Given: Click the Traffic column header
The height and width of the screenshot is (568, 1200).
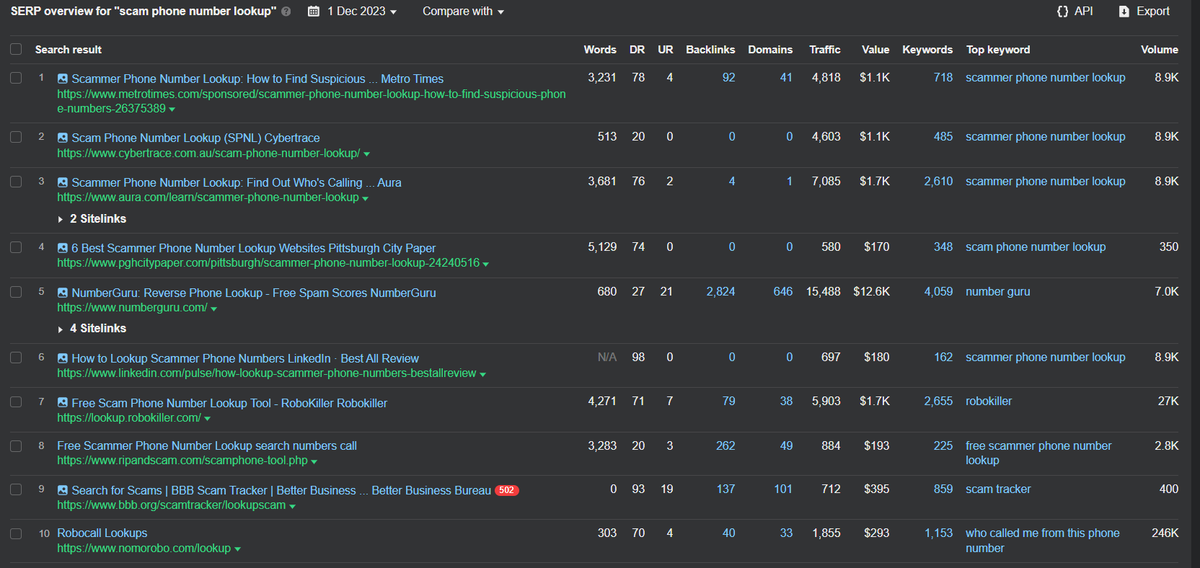Looking at the screenshot, I should pyautogui.click(x=825, y=49).
